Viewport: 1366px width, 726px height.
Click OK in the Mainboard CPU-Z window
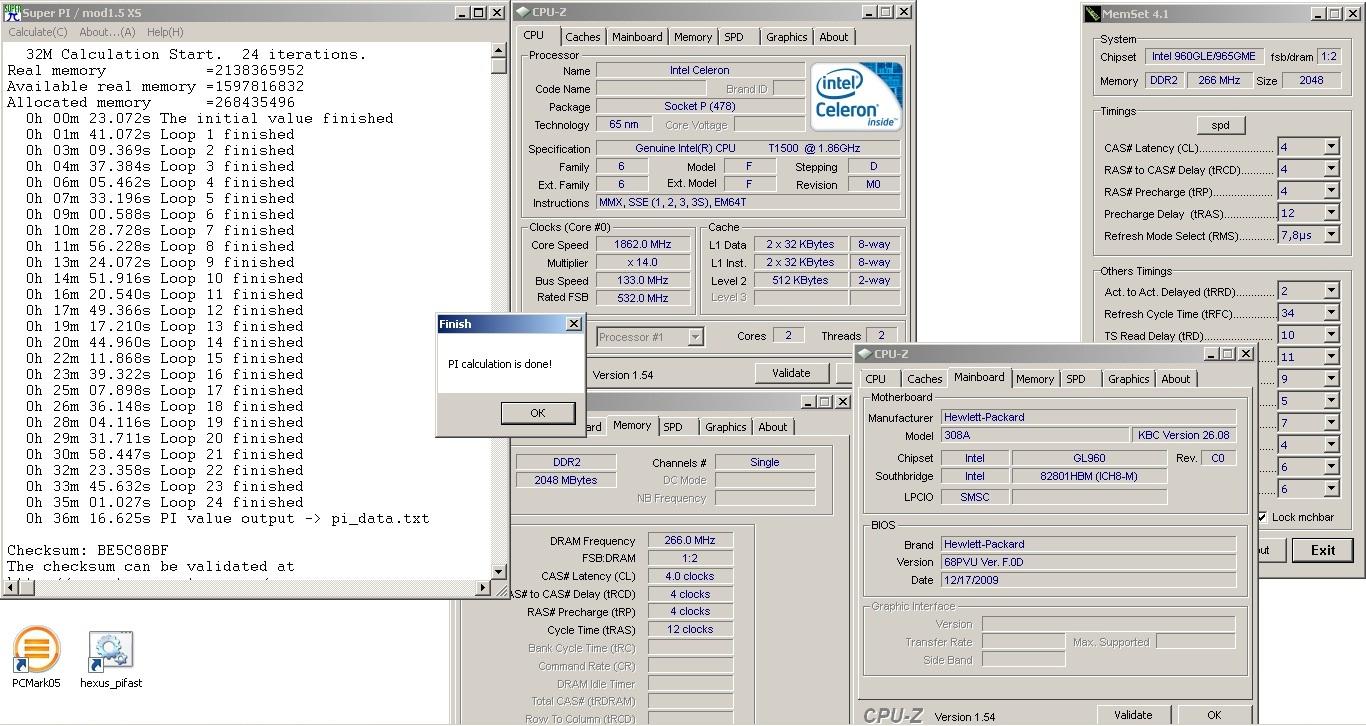coord(1213,715)
